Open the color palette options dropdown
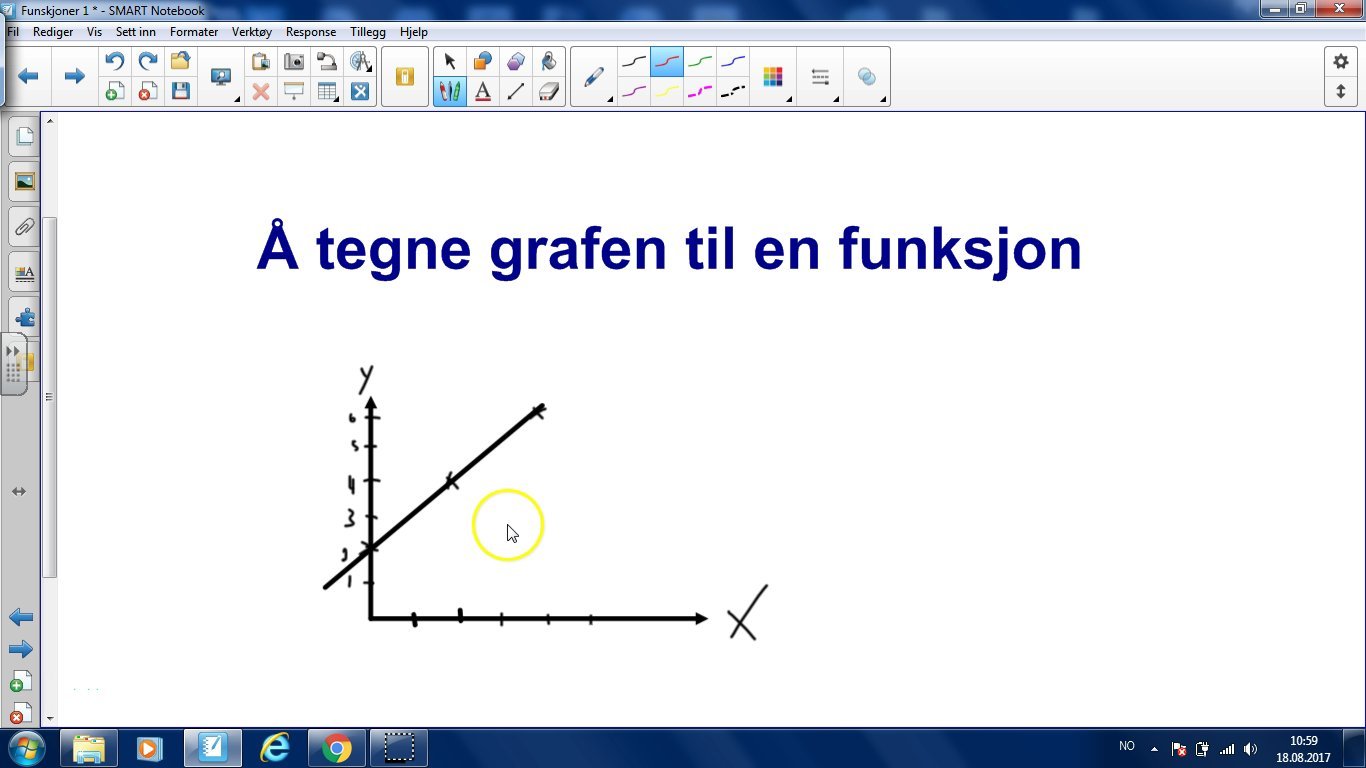 pos(789,98)
